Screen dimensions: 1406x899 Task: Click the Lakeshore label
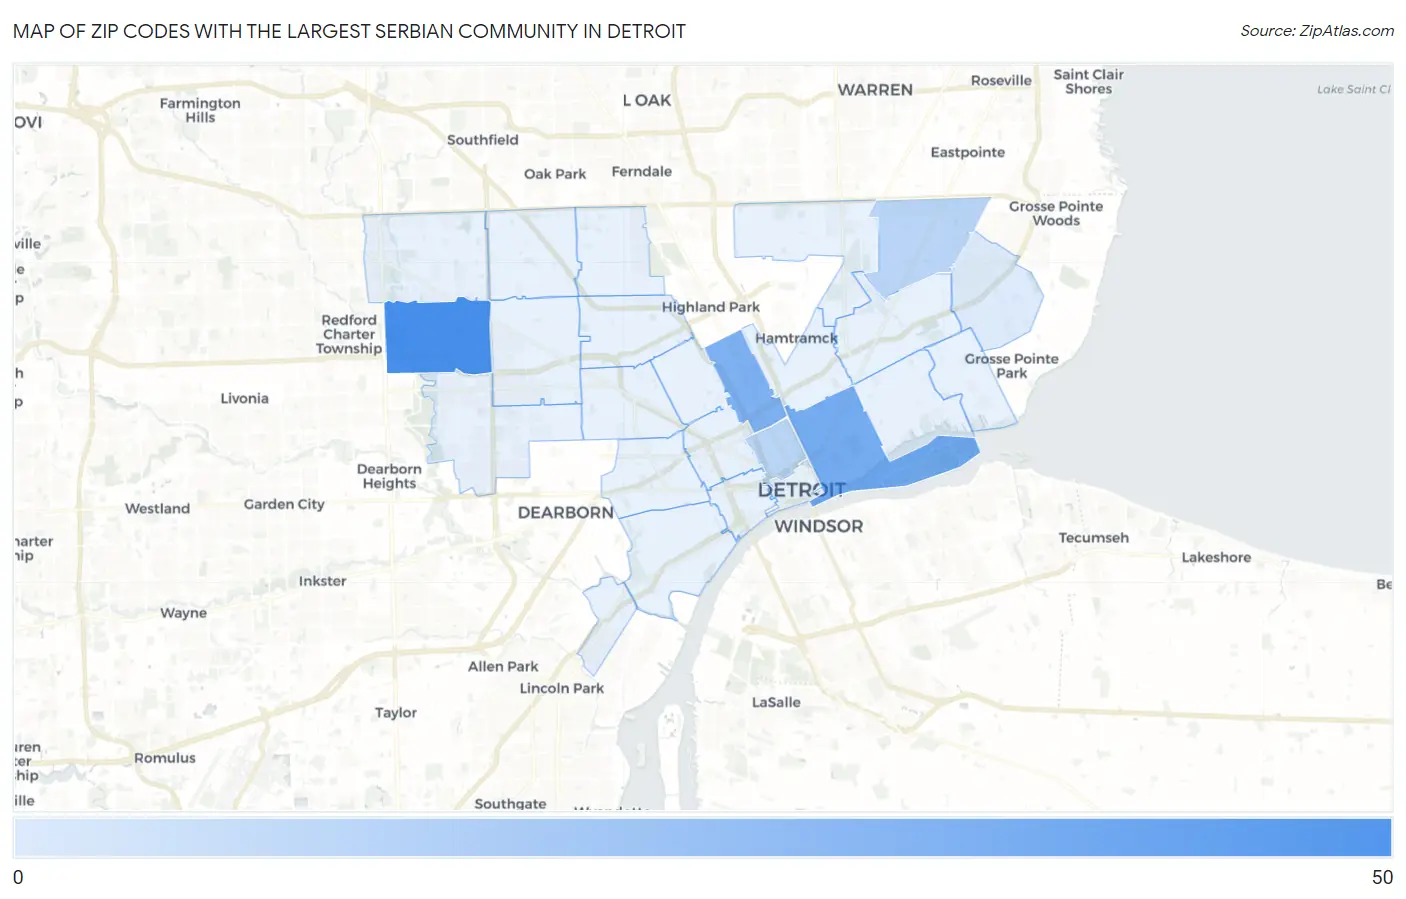(x=1216, y=557)
